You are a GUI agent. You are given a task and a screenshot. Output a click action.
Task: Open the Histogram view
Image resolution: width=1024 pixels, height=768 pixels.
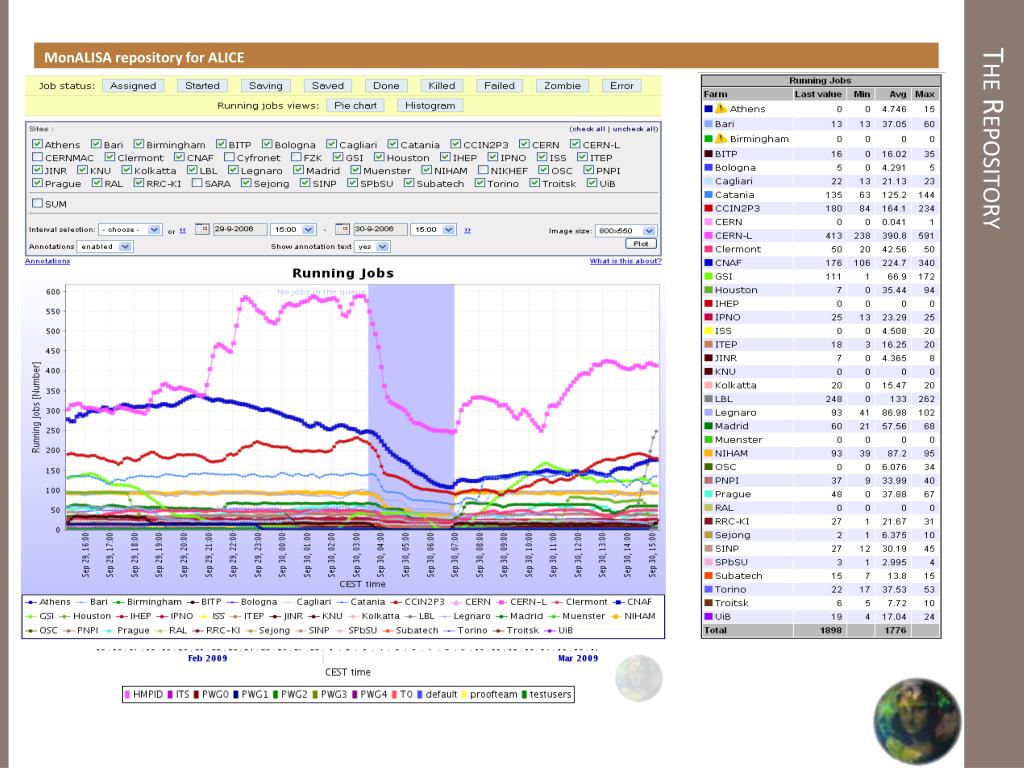coord(430,105)
